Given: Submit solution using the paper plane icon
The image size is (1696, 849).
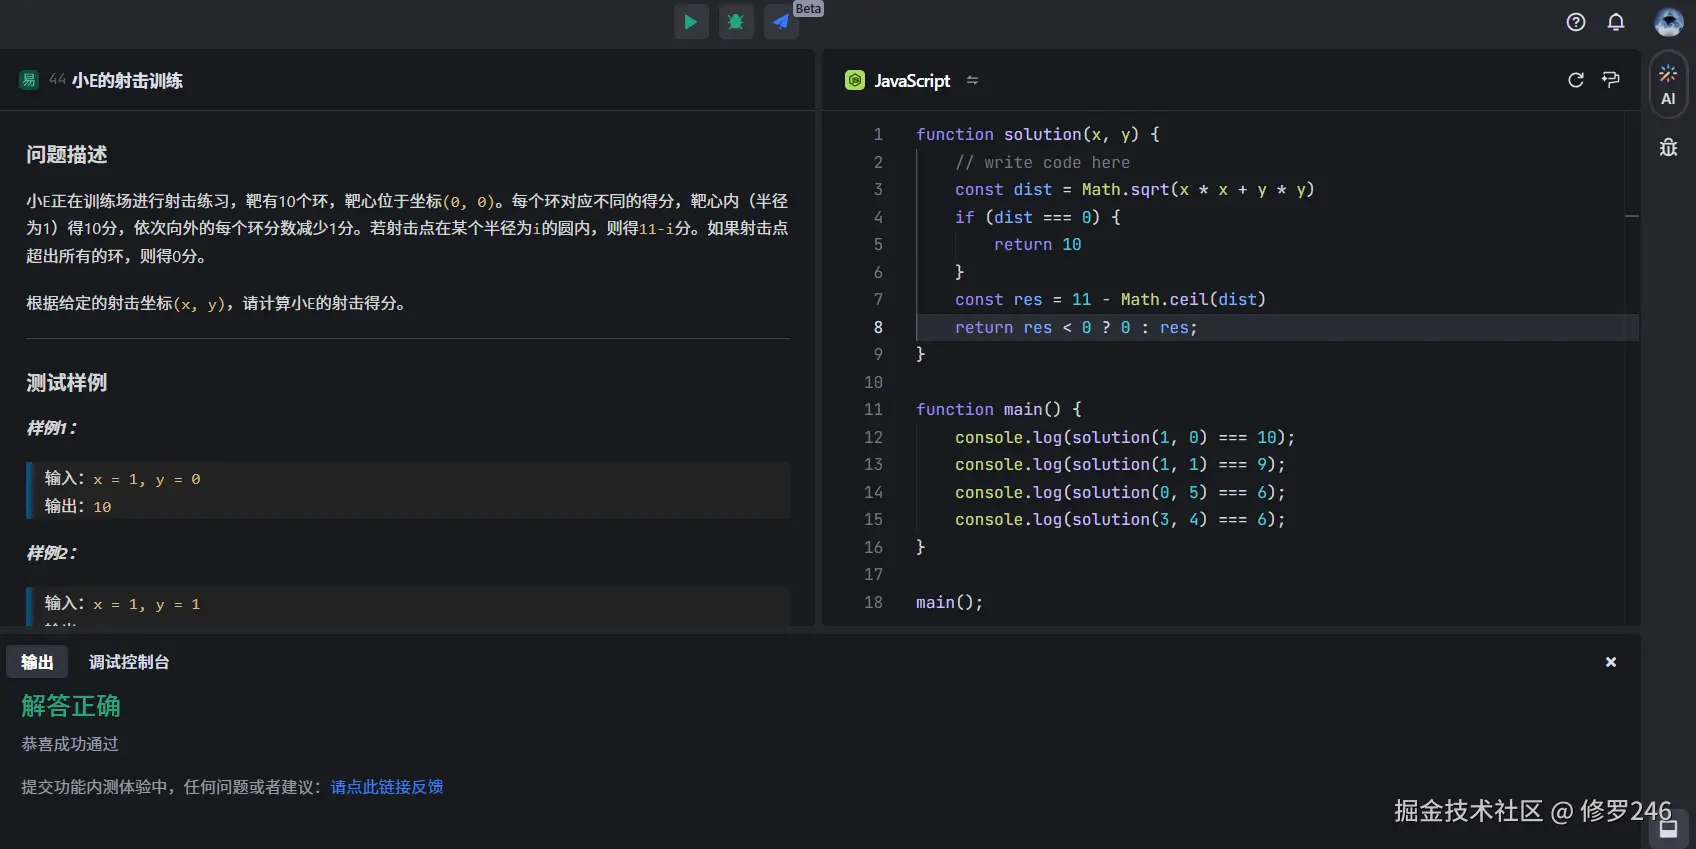Looking at the screenshot, I should (781, 21).
